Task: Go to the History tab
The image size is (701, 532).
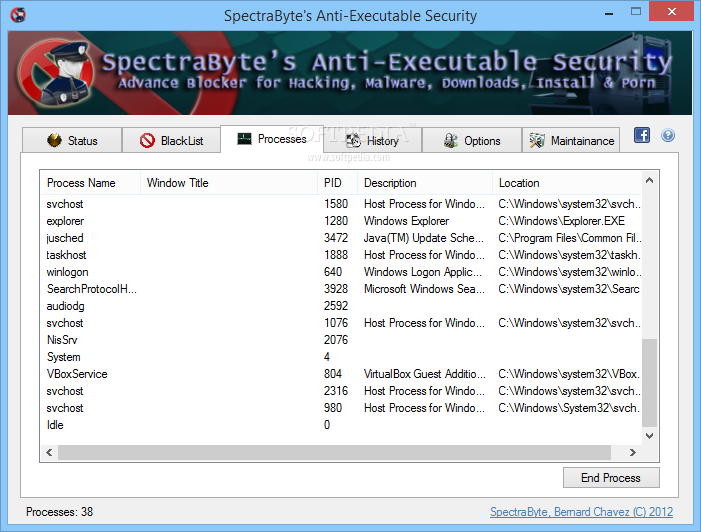Action: [372, 140]
